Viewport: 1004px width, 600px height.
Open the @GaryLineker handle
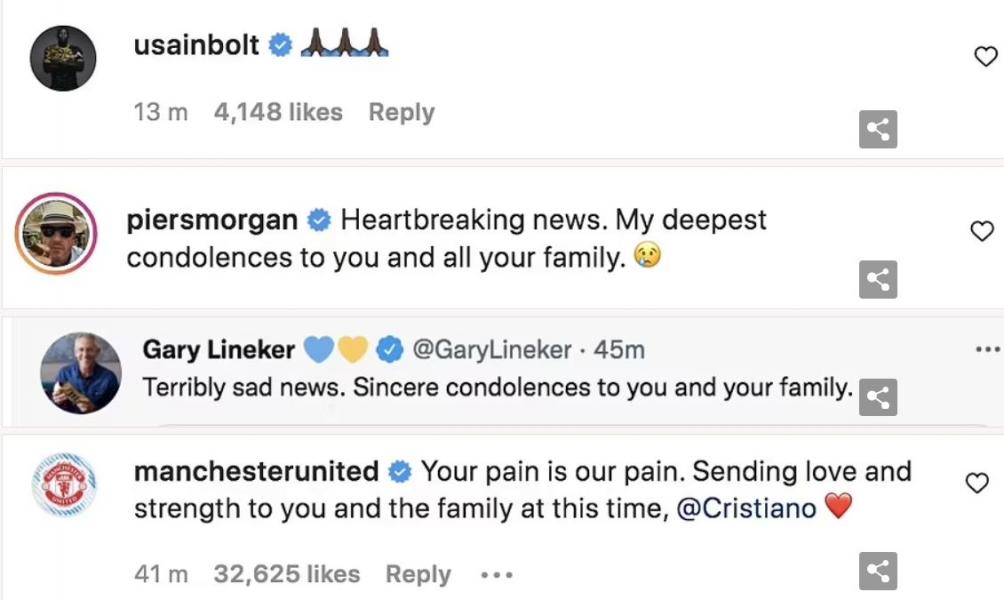click(492, 350)
